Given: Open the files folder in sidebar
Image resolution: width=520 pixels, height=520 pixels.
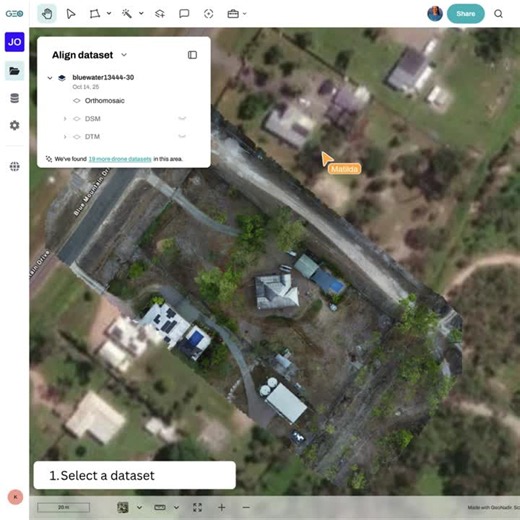Looking at the screenshot, I should tap(14, 71).
